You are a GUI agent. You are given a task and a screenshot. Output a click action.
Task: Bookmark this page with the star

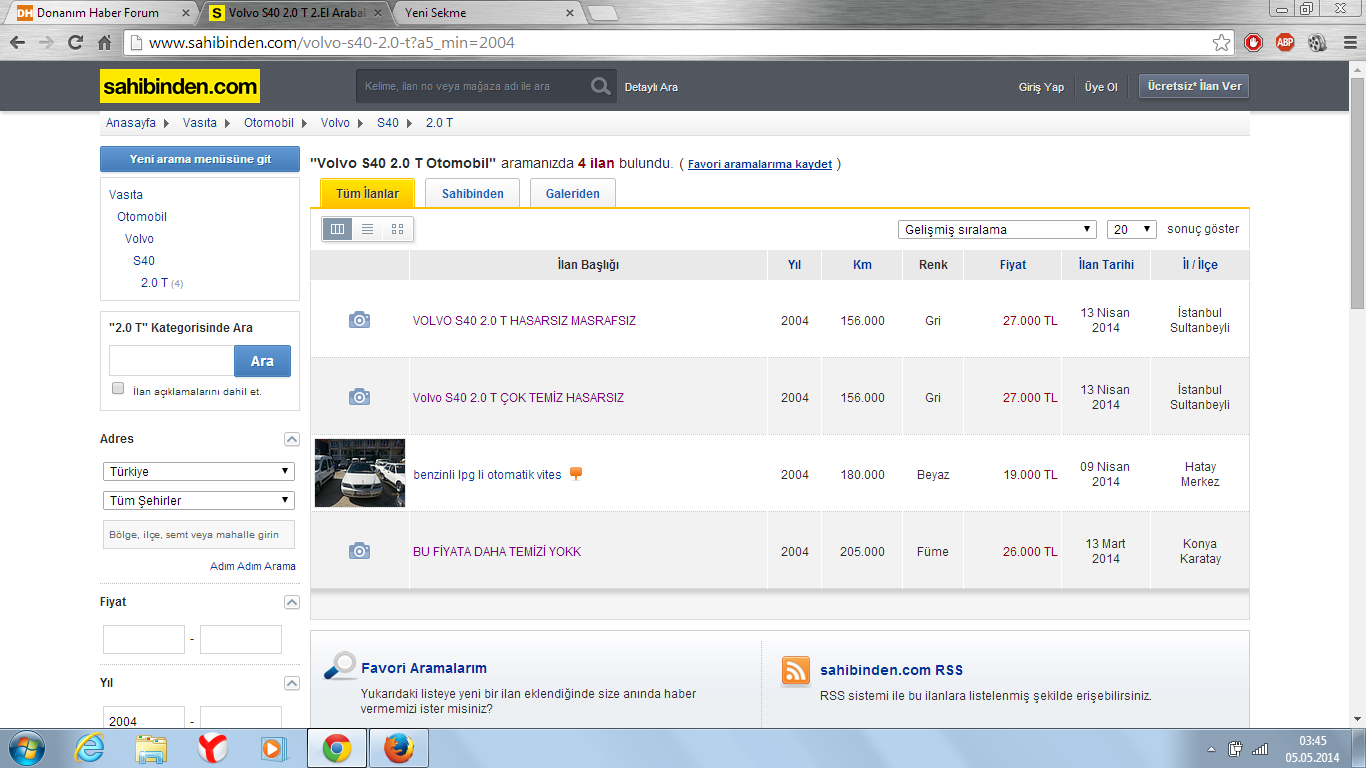tap(1221, 43)
